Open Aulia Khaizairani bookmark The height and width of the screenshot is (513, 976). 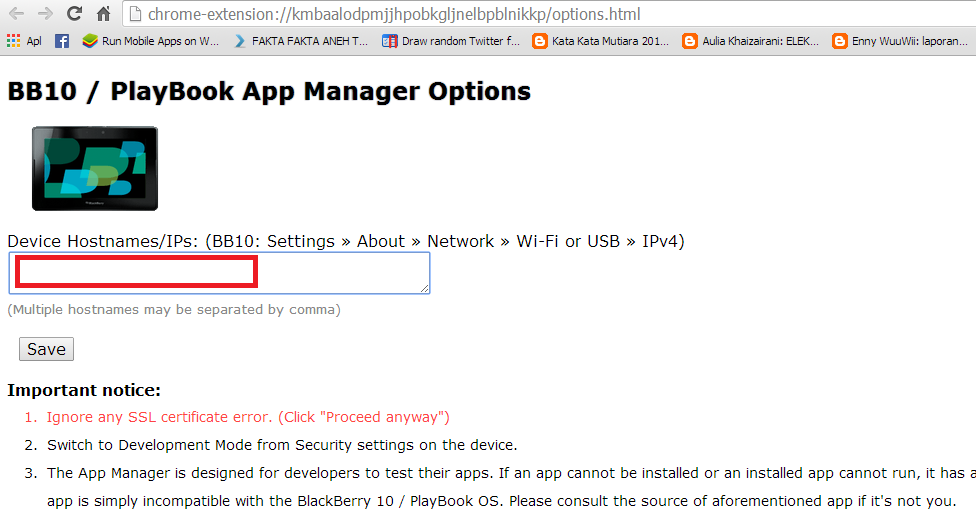(x=751, y=41)
